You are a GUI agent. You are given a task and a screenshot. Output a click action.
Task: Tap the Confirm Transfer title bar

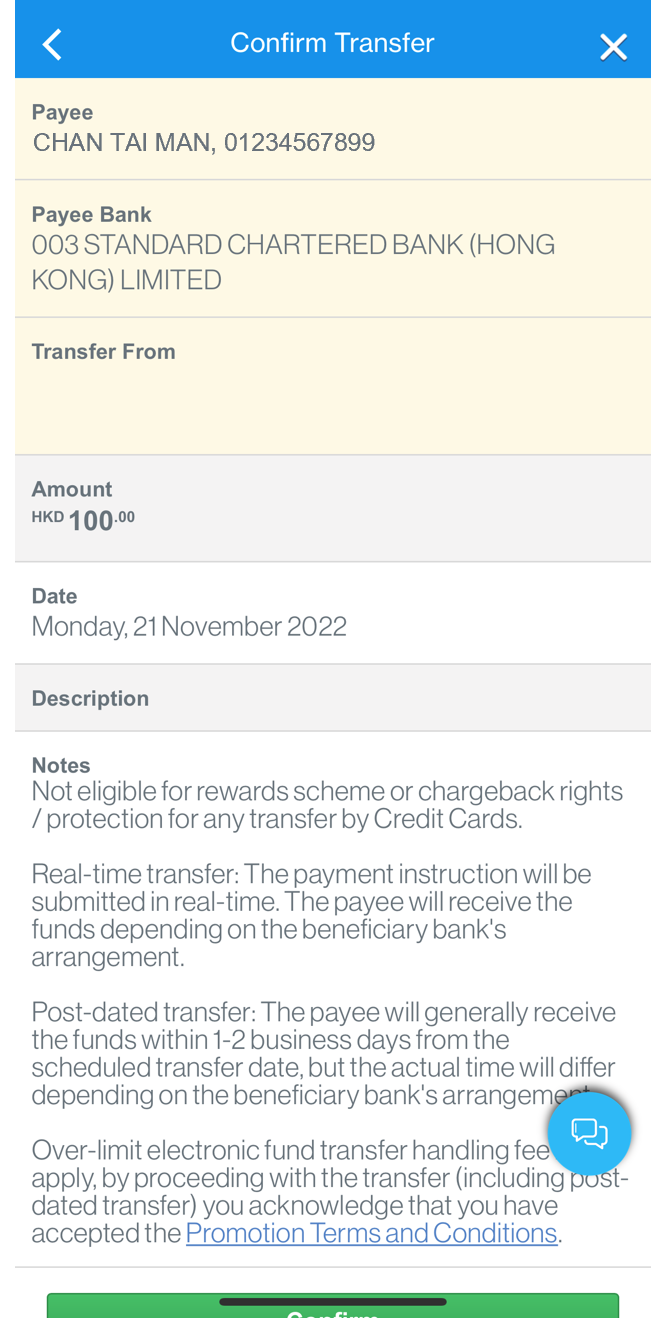(332, 42)
